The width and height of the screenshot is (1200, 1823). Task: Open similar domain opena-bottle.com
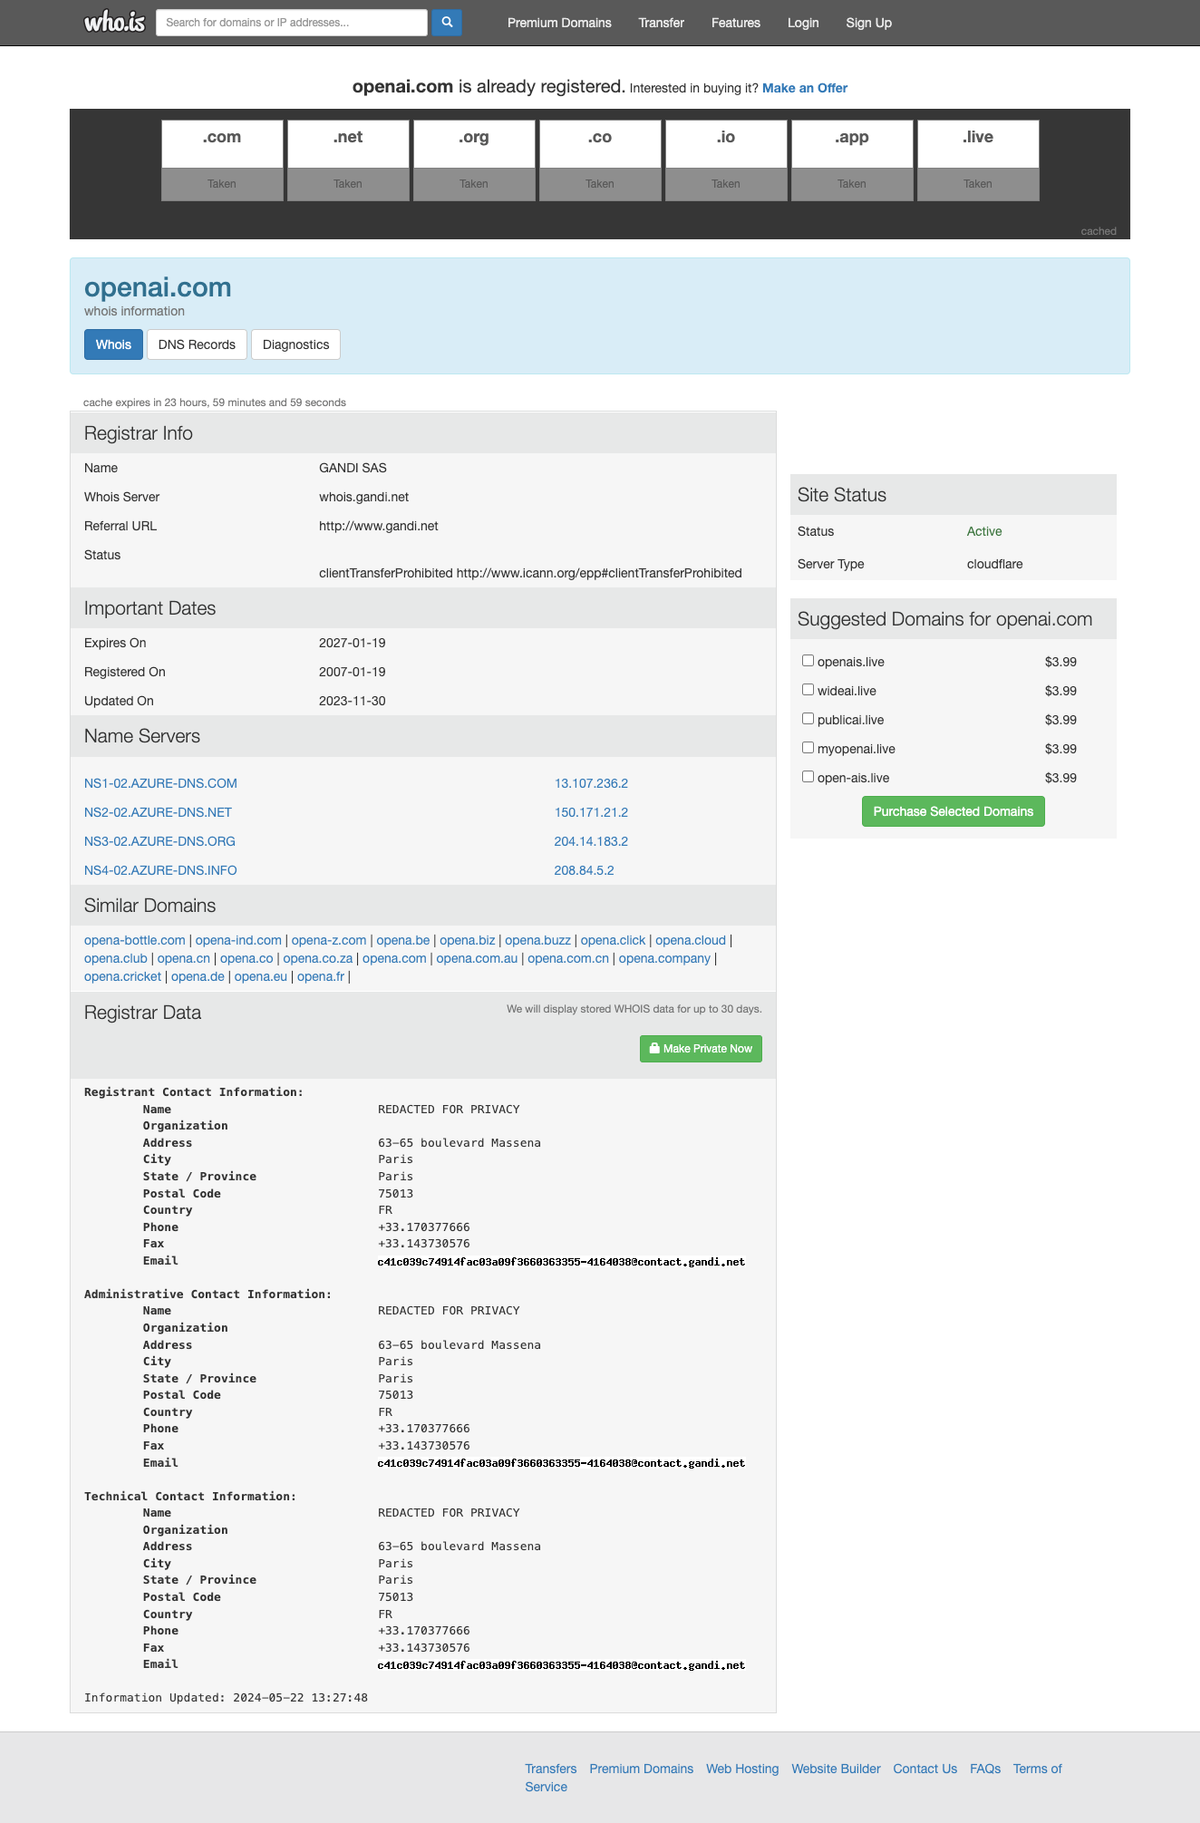(x=135, y=940)
